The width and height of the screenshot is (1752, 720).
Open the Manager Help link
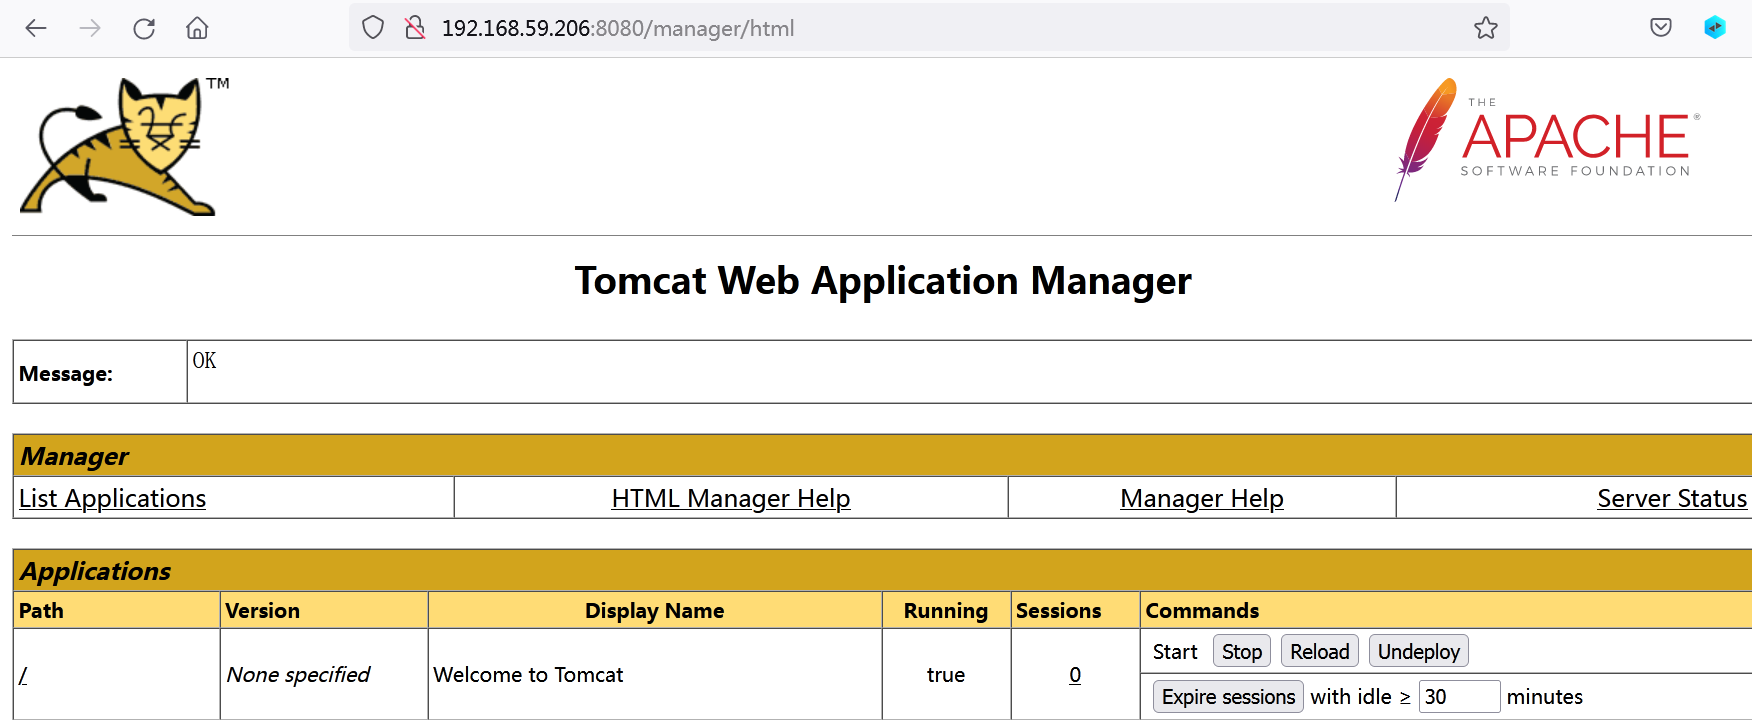click(x=1202, y=498)
